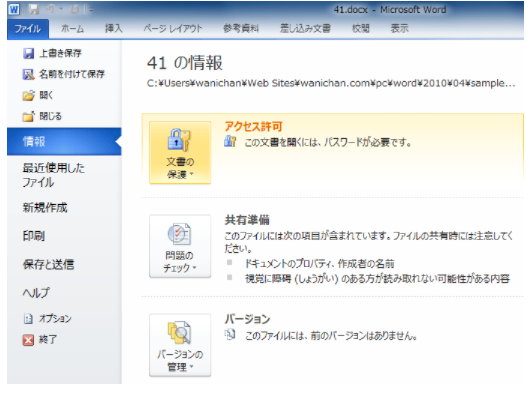Viewport: 526px width, 394px height.
Task: Click the Word application icon in title bar
Action: [14, 9]
